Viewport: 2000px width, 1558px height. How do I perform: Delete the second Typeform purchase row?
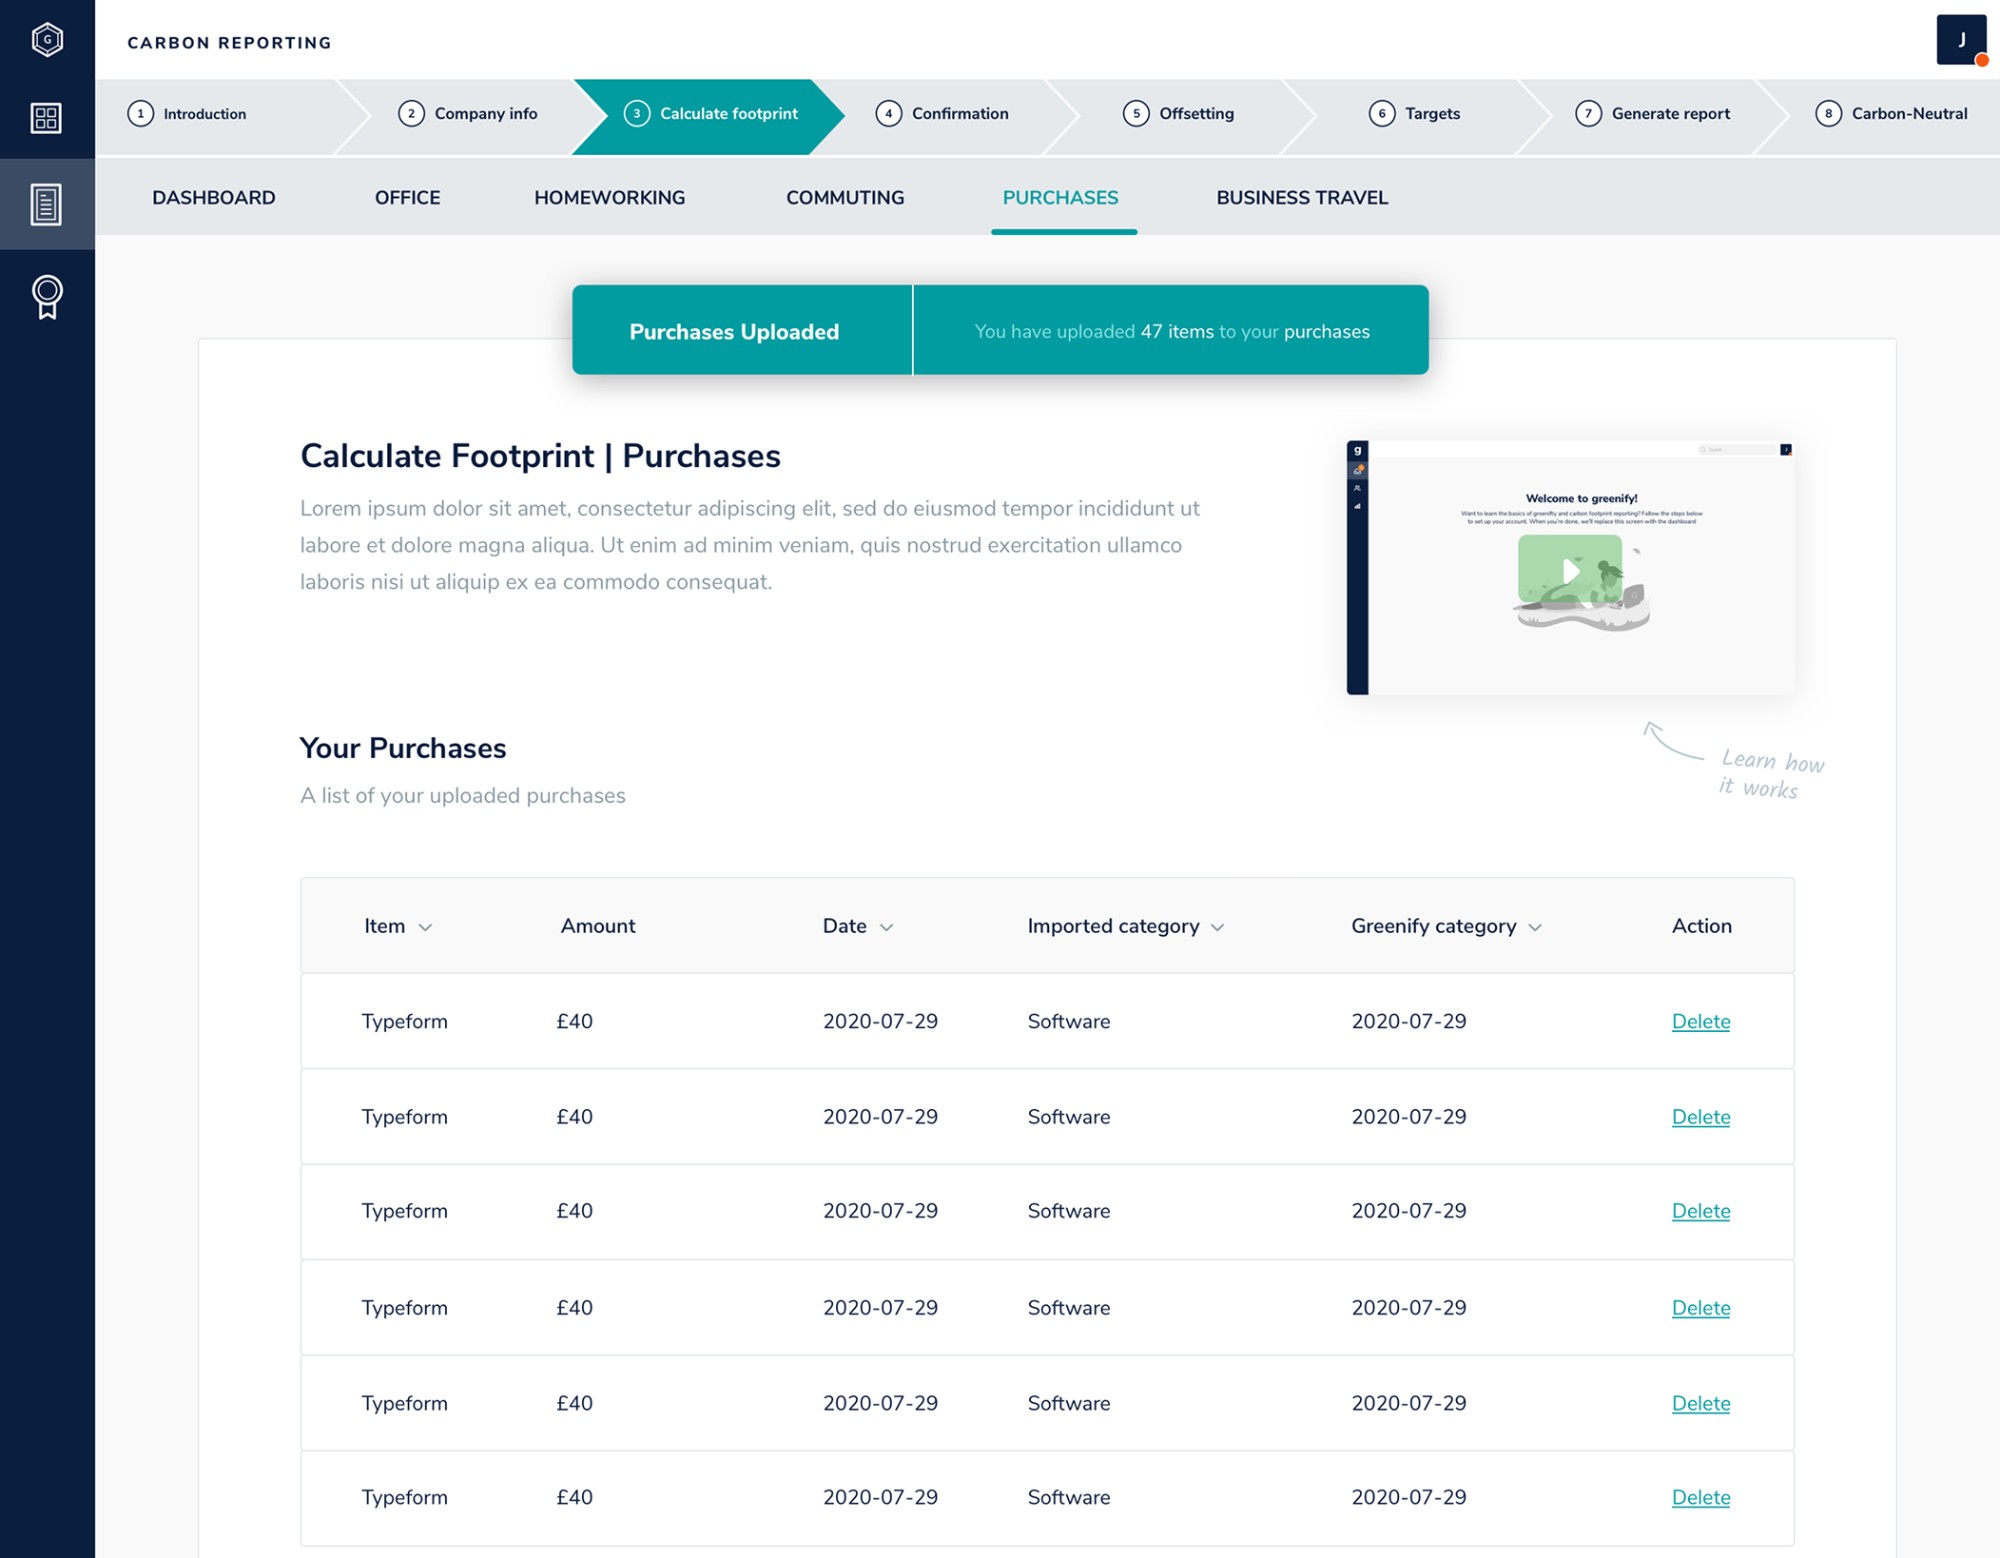tap(1701, 1117)
